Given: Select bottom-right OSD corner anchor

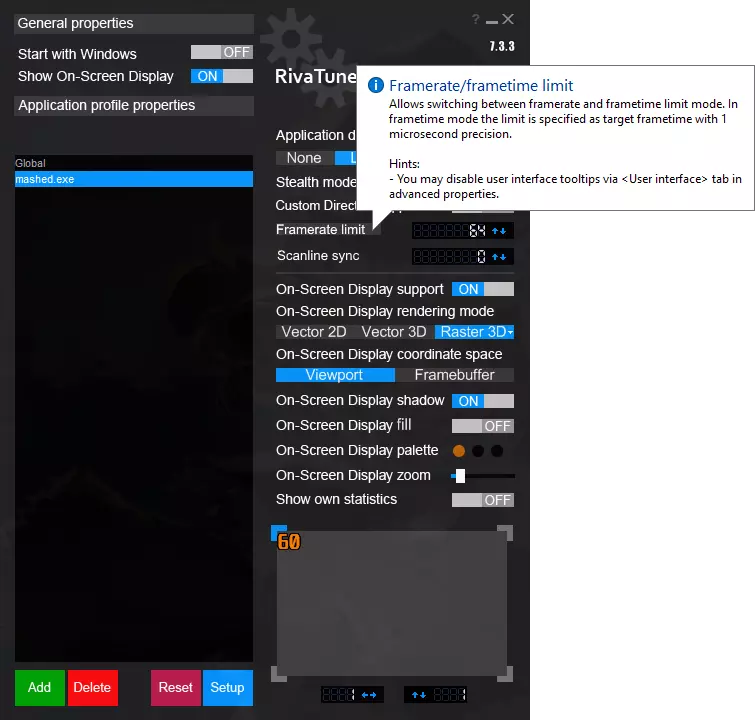Looking at the screenshot, I should point(505,674).
